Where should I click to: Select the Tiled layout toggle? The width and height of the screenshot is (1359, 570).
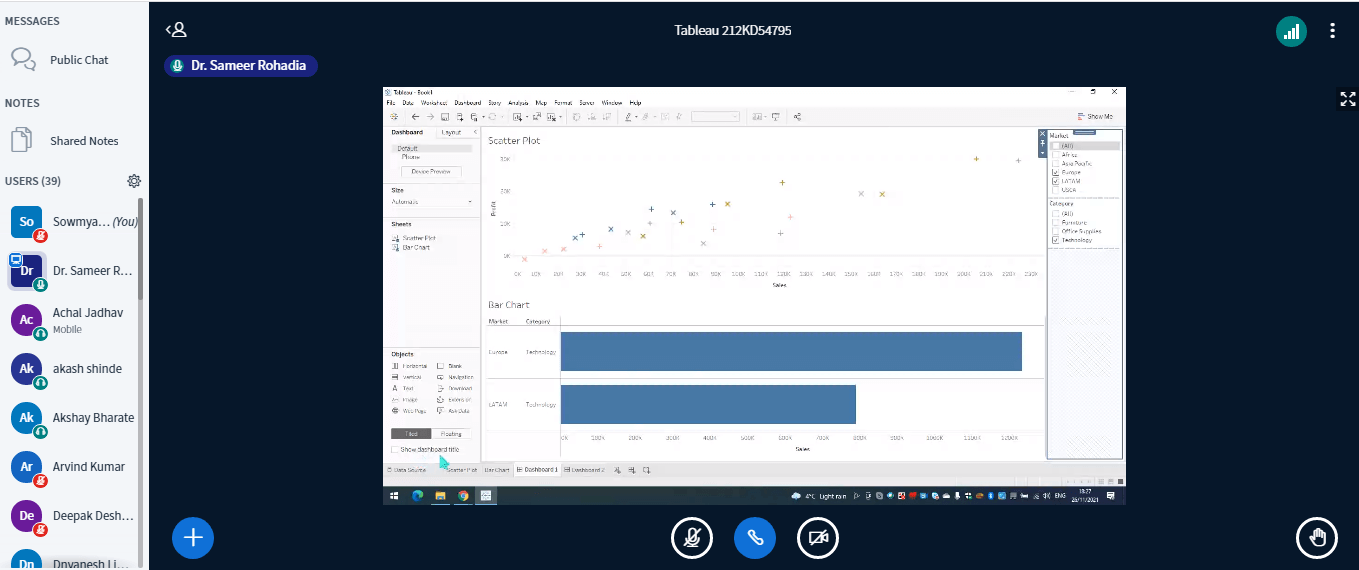(x=411, y=434)
